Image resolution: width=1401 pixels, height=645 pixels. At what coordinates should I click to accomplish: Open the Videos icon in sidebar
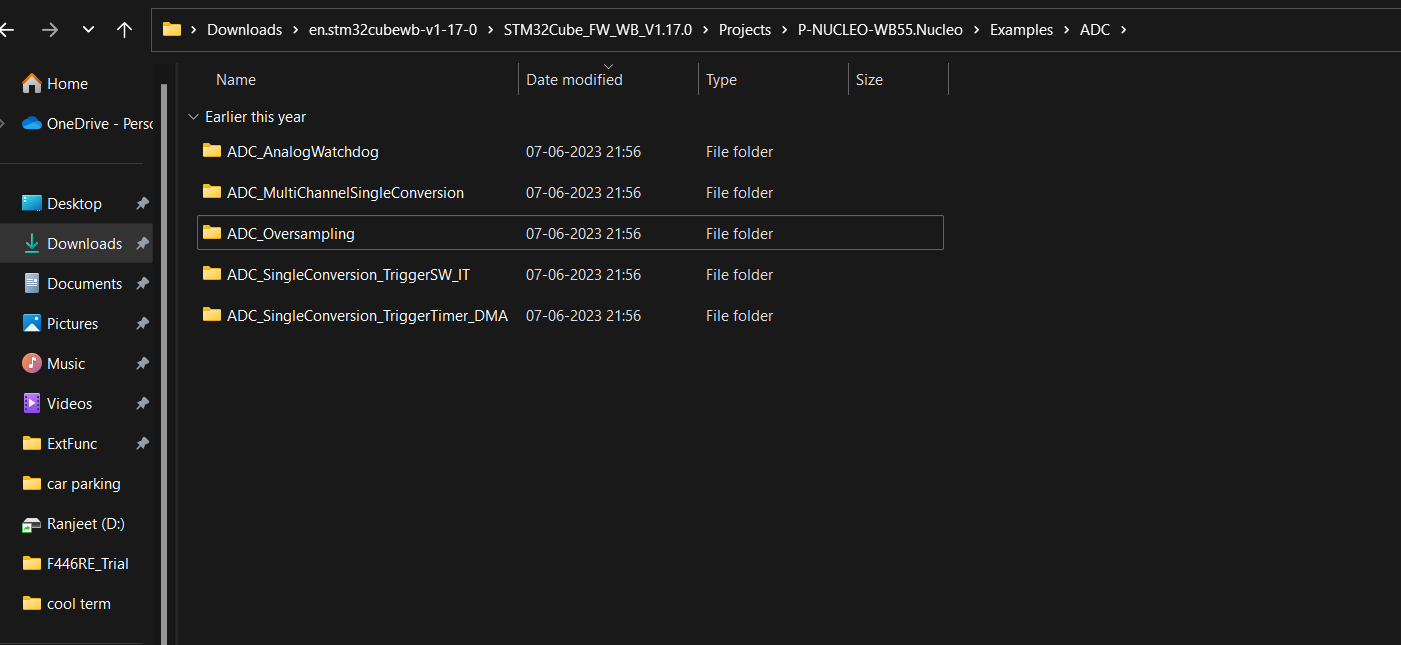click(x=32, y=404)
